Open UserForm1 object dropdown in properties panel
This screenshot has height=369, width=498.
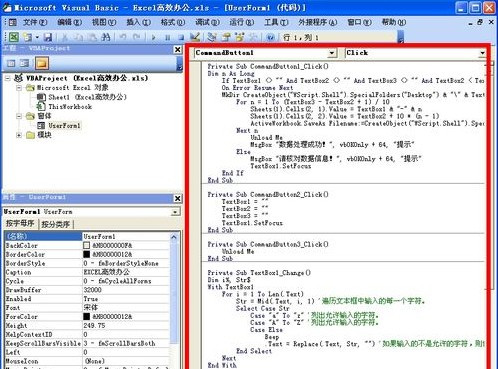click(175, 212)
